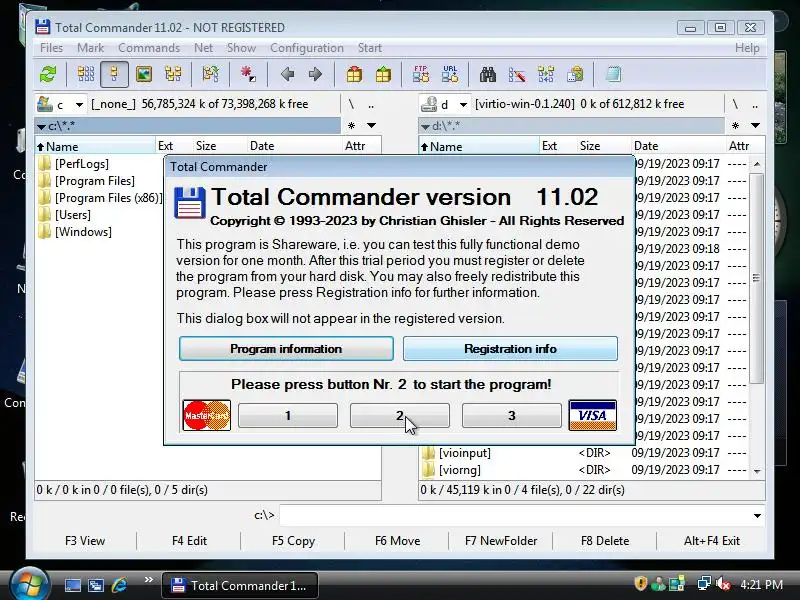Open the Help menu
800x600 pixels.
pyautogui.click(x=747, y=48)
